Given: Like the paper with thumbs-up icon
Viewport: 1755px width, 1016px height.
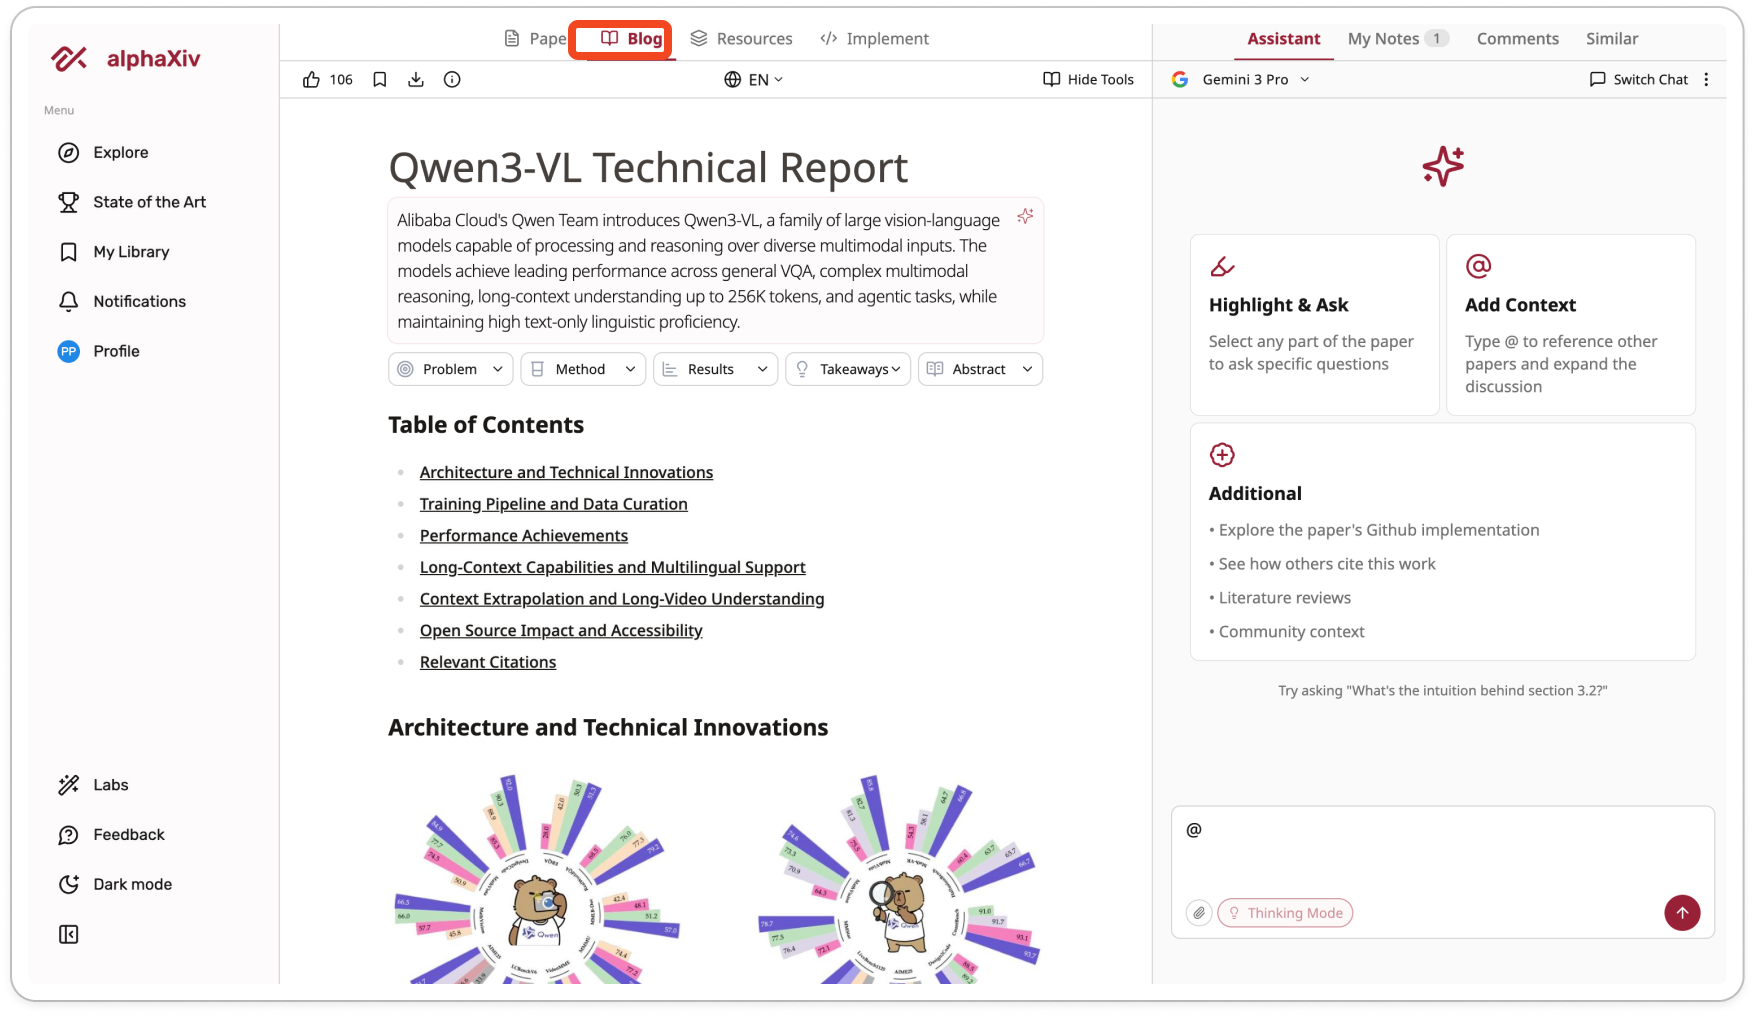Looking at the screenshot, I should pos(312,80).
